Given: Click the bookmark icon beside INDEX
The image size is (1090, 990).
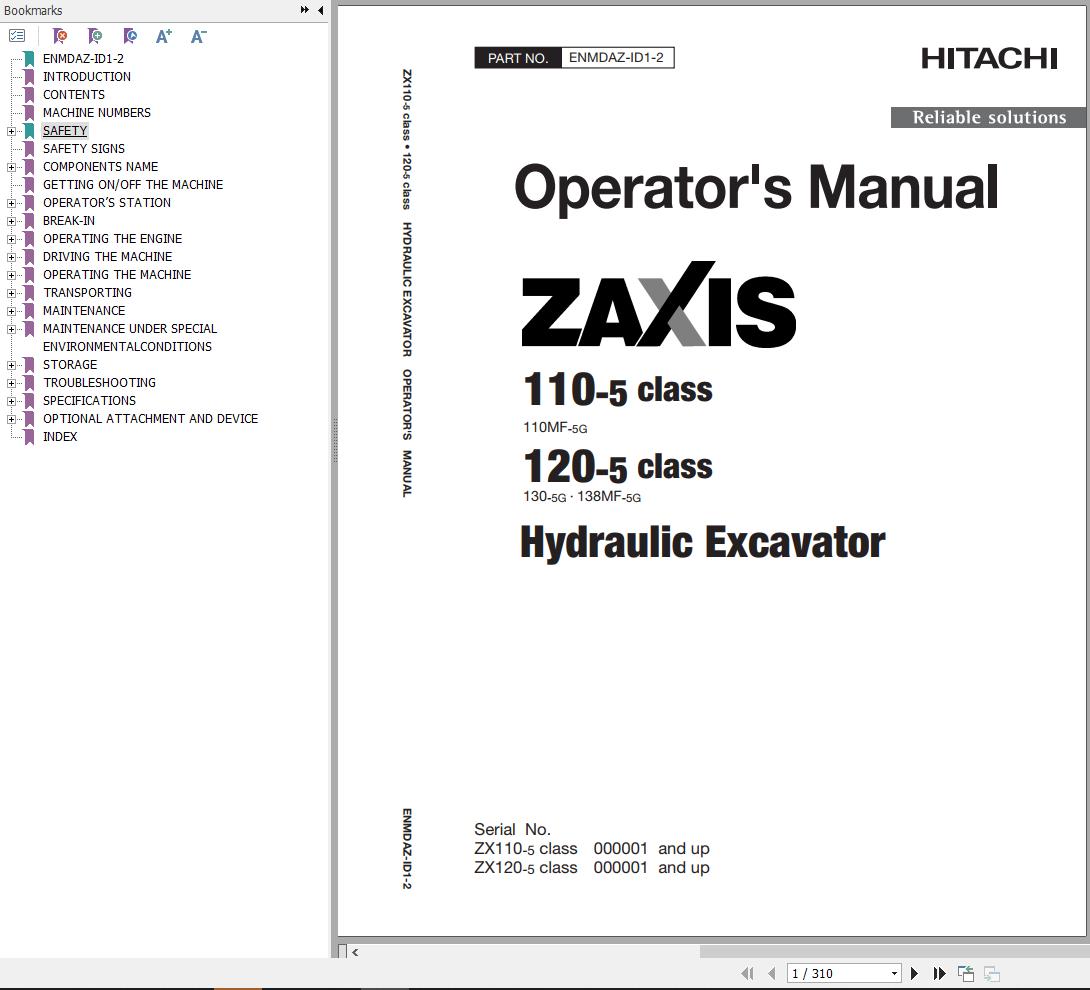Looking at the screenshot, I should 30,437.
